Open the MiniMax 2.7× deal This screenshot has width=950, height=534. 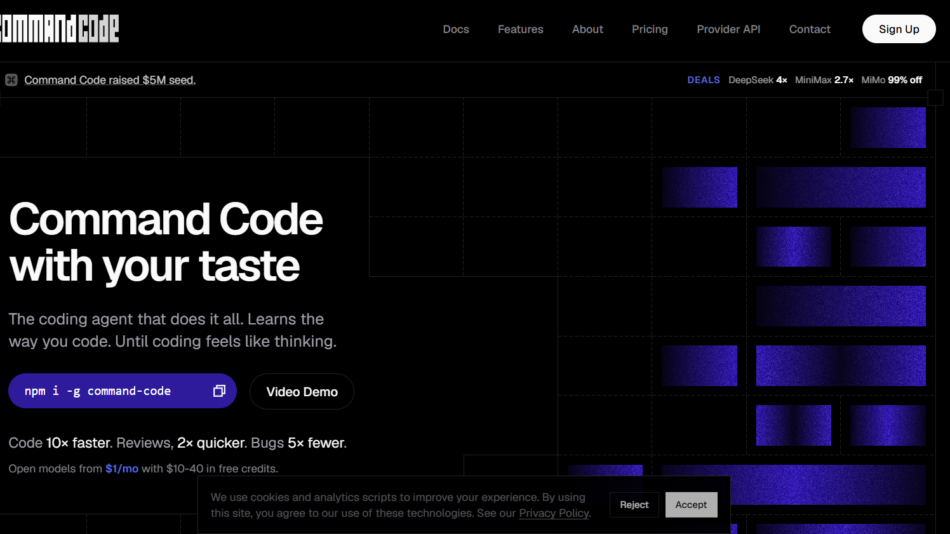point(824,80)
